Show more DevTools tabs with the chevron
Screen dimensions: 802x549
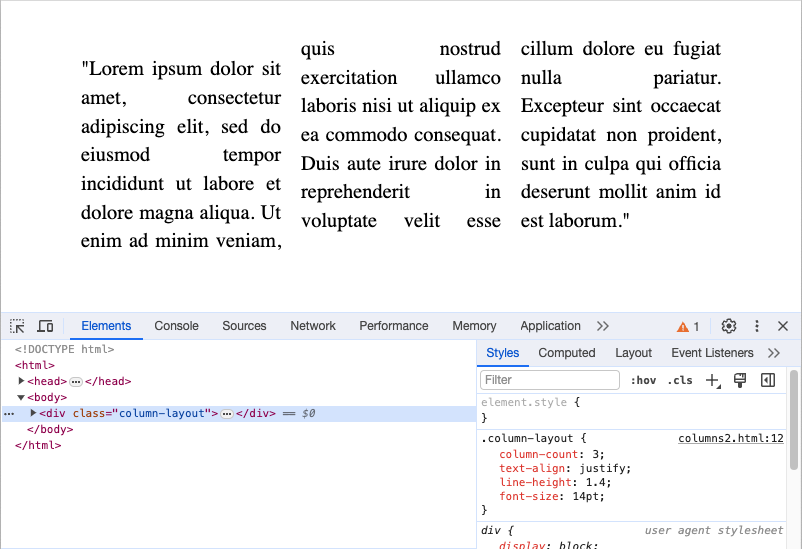603,326
